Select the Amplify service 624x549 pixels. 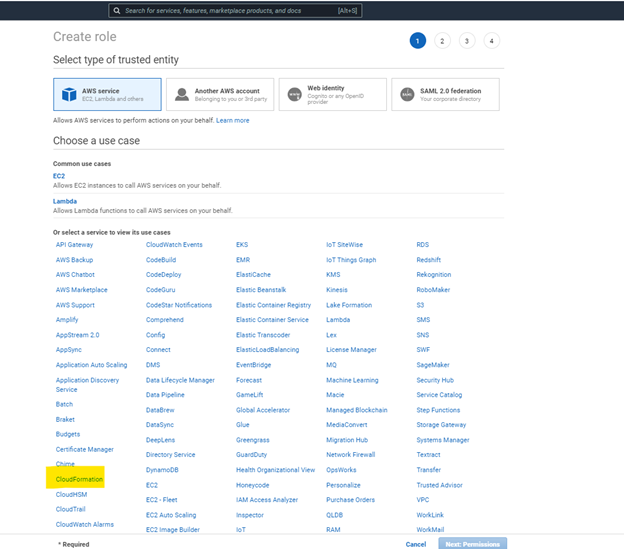click(x=67, y=319)
